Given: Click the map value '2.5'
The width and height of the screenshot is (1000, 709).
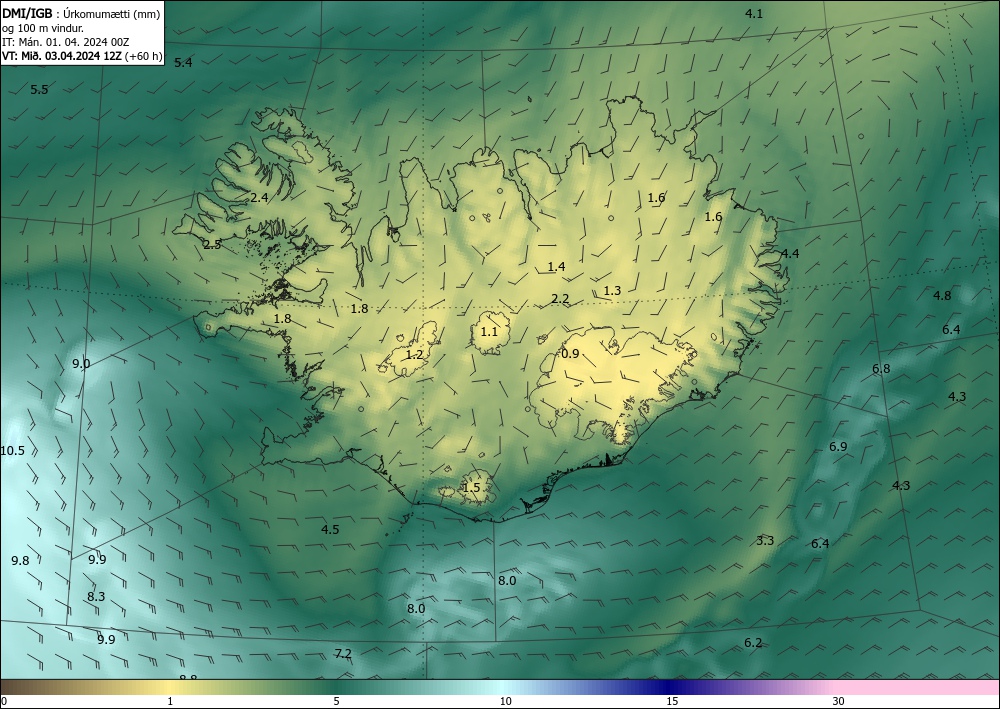Looking at the screenshot, I should [x=212, y=245].
